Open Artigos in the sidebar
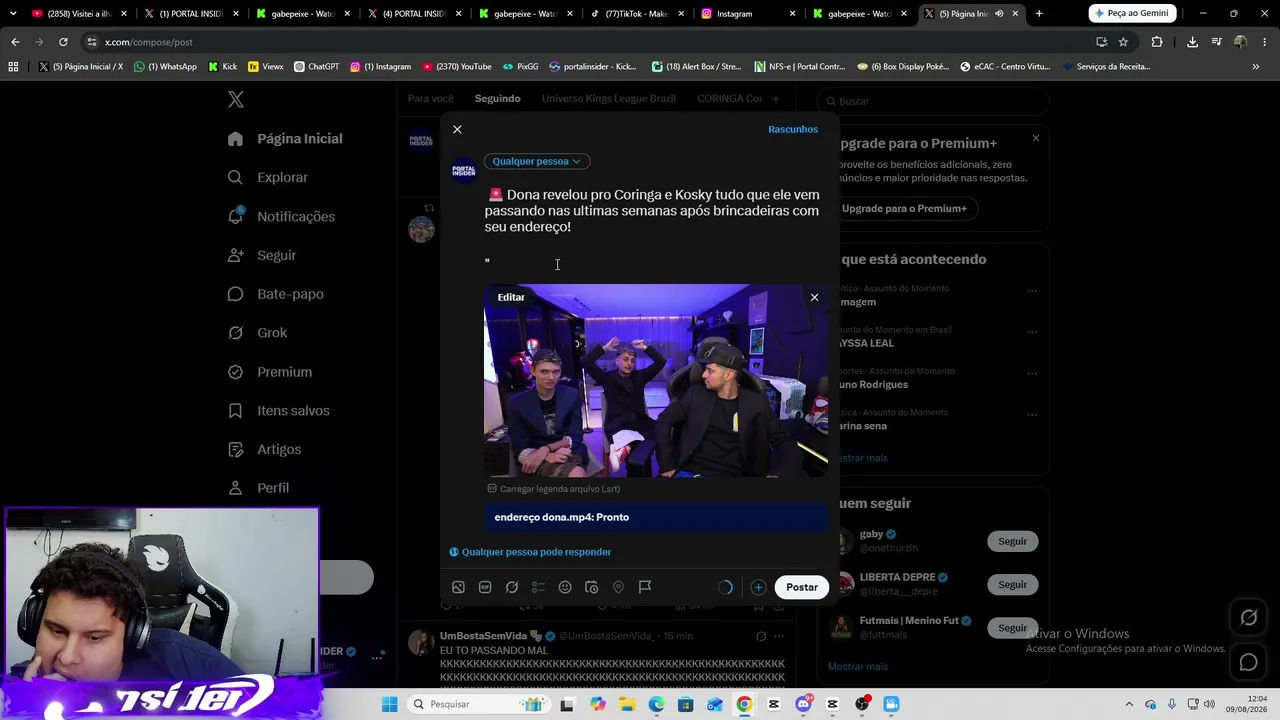The width and height of the screenshot is (1280, 720). (264, 449)
